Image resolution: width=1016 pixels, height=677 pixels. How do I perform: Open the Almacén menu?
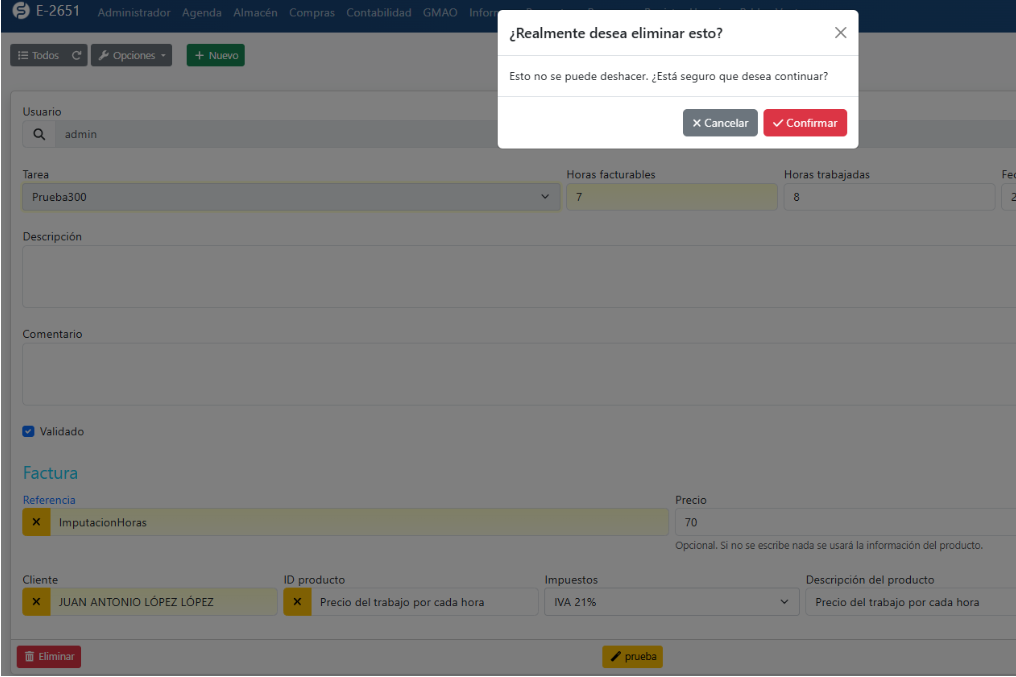(255, 13)
